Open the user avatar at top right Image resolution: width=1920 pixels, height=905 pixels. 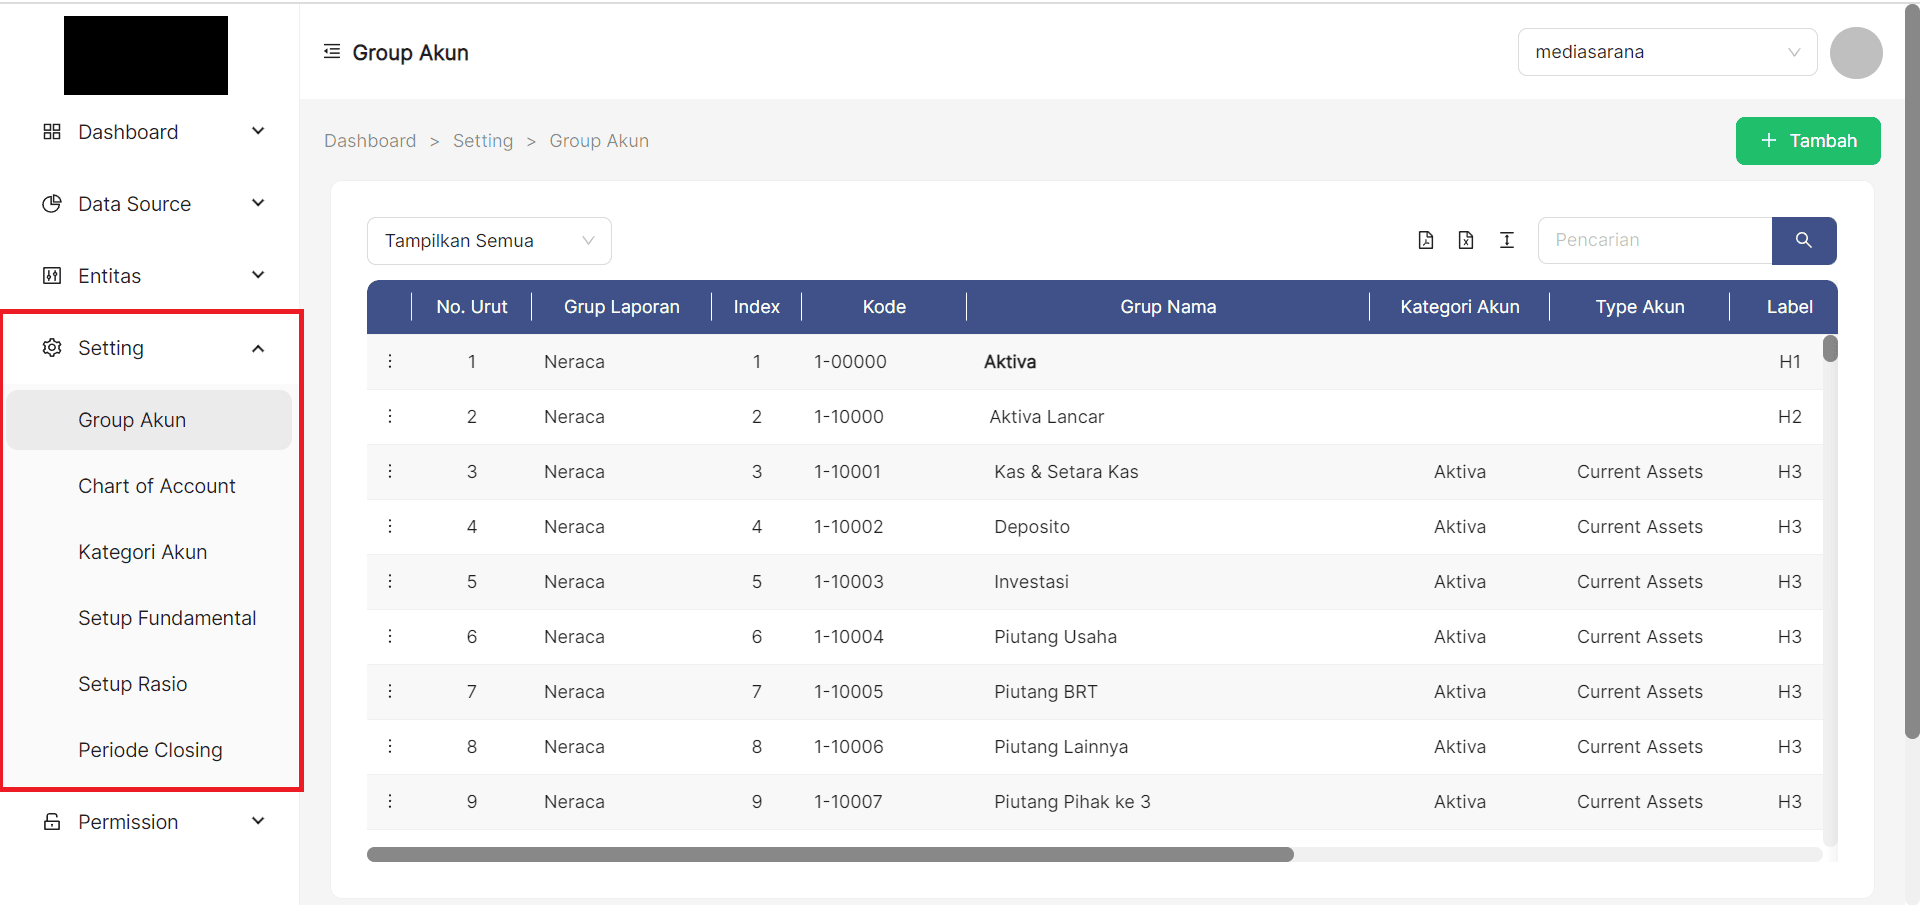[x=1856, y=53]
